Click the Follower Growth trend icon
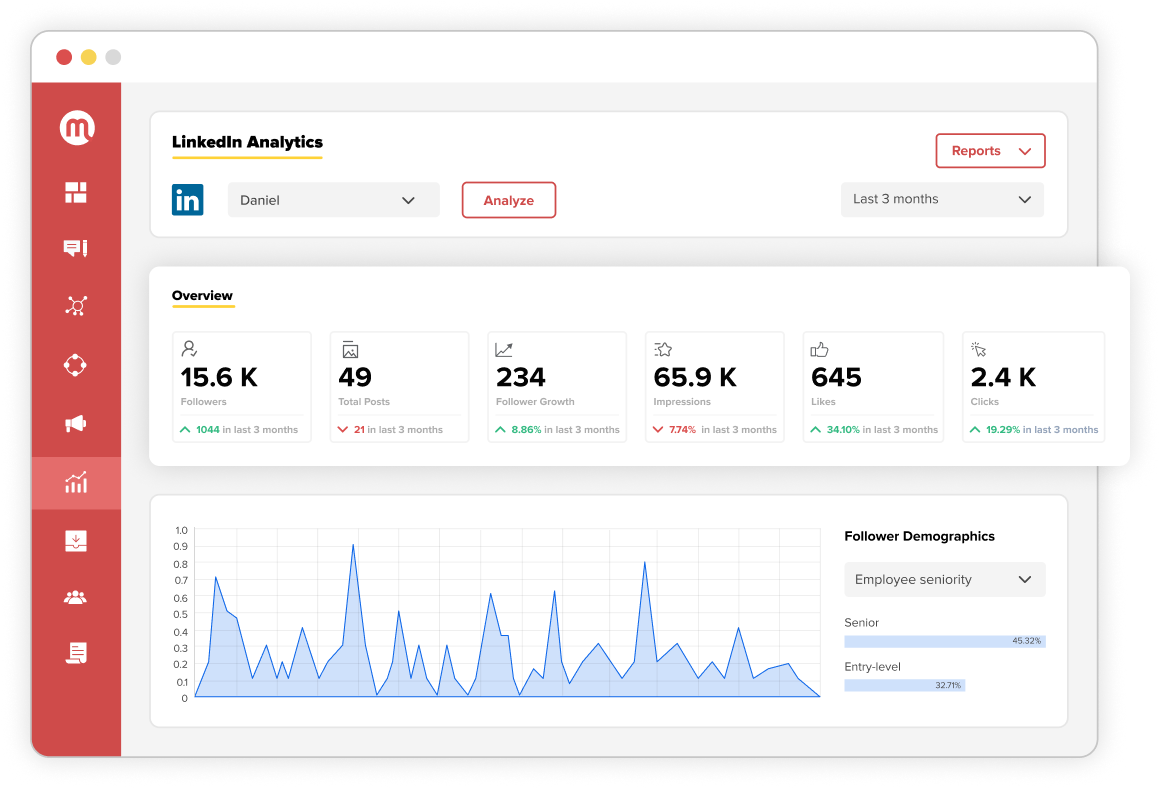The image size is (1160, 788). pyautogui.click(x=504, y=349)
